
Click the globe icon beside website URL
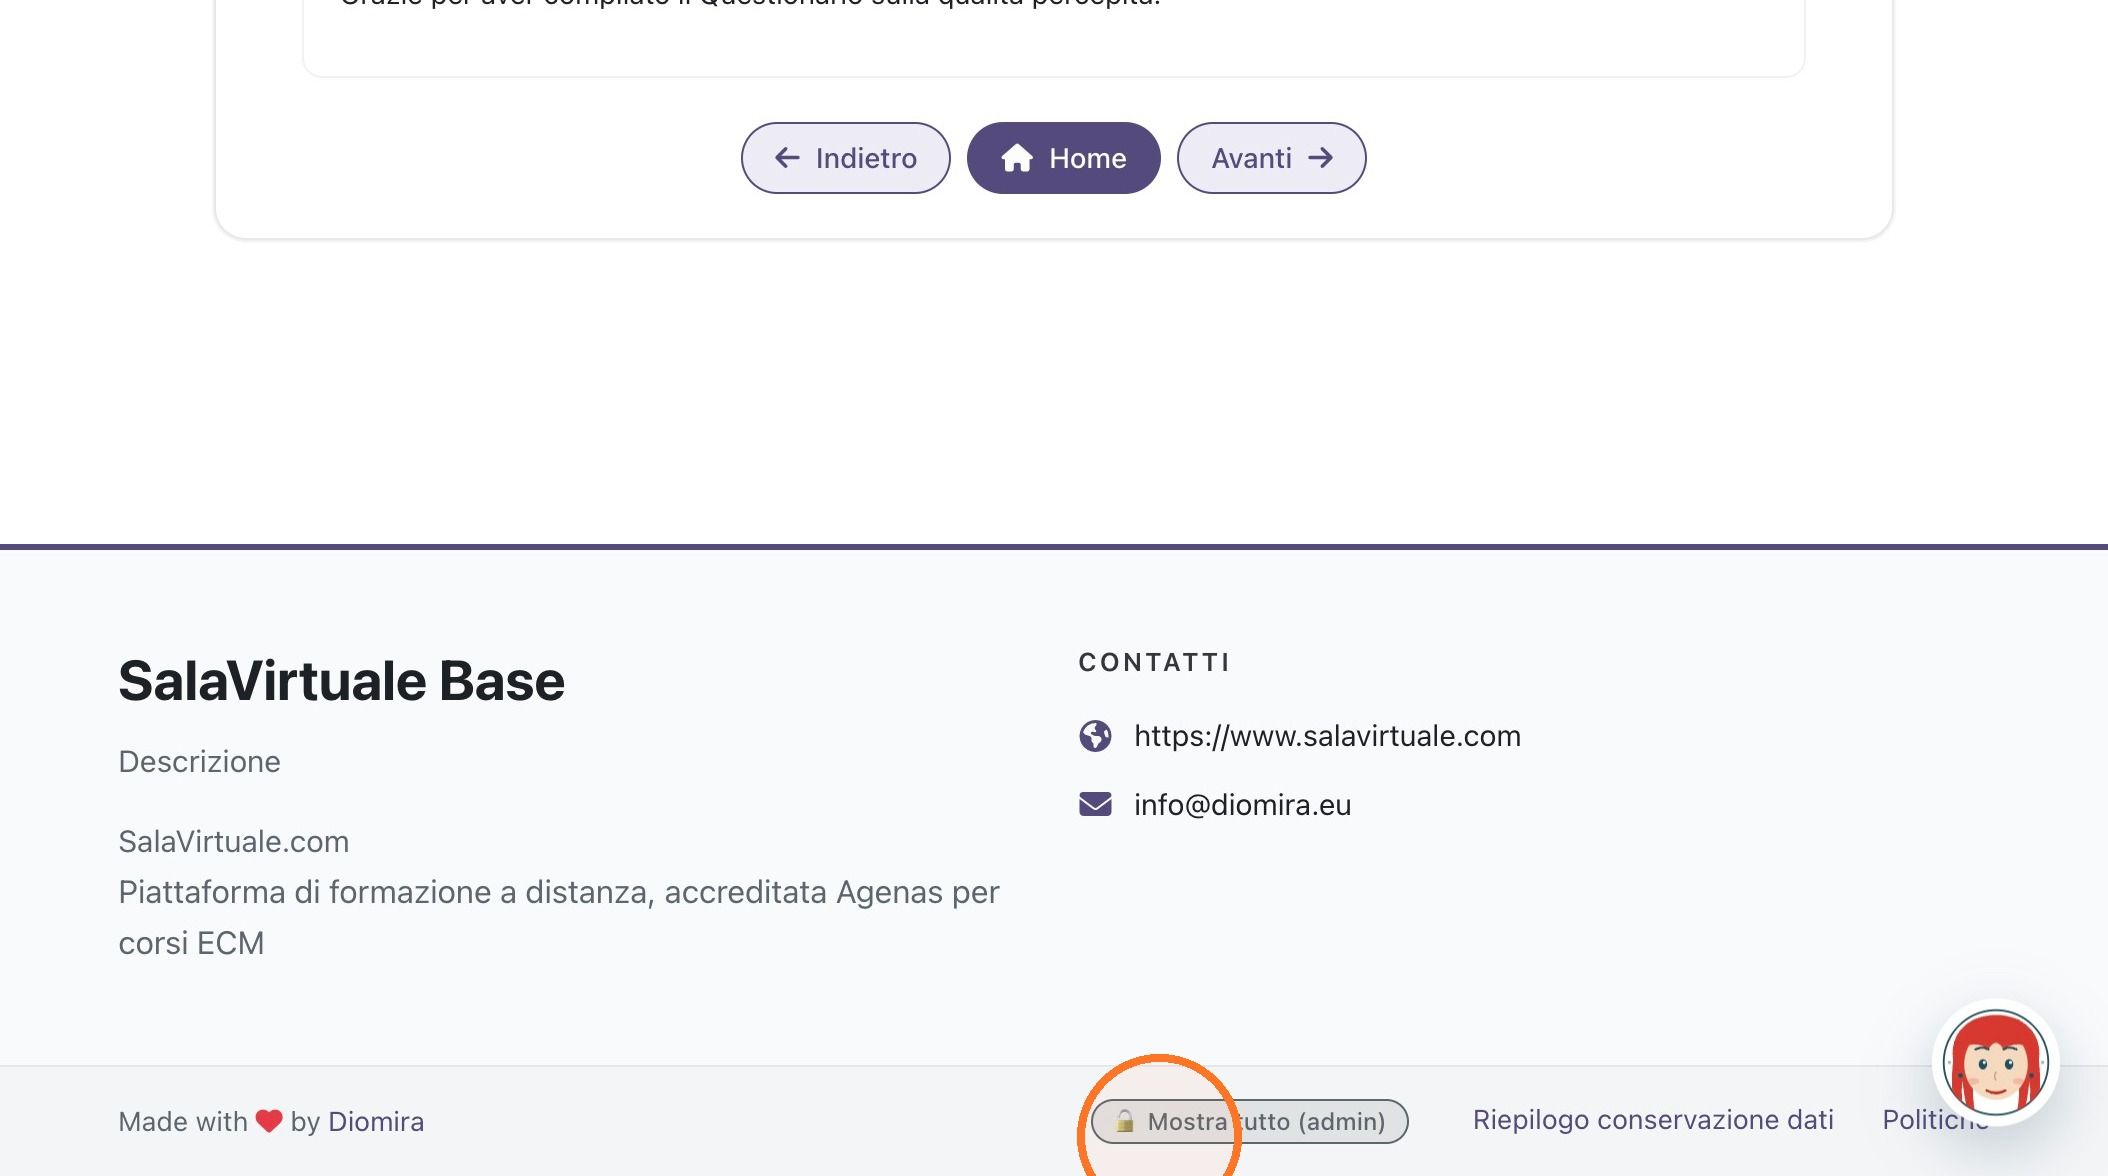point(1095,736)
